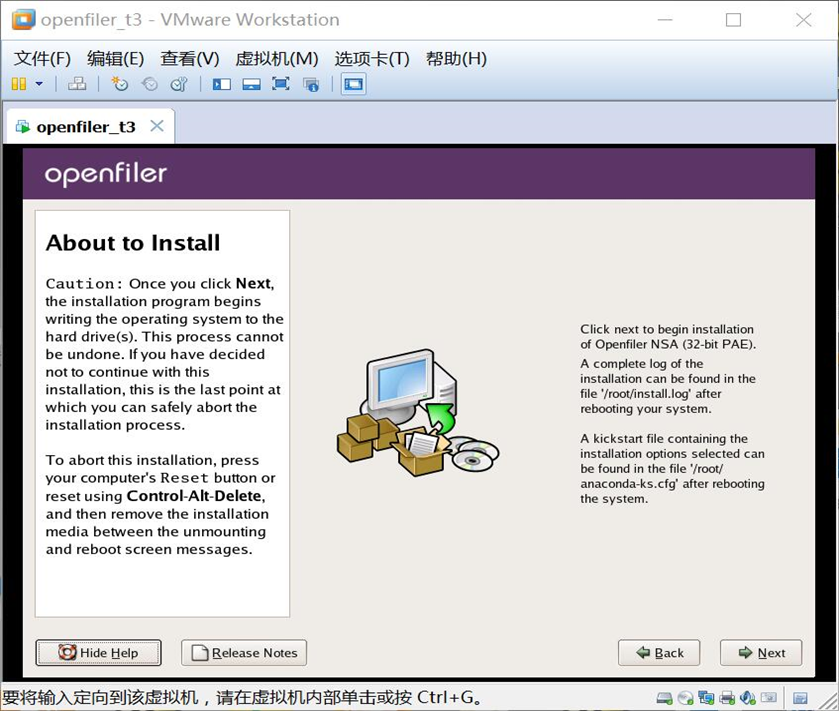839x711 pixels.
Task: Open the 文件(F) menu
Action: click(42, 58)
